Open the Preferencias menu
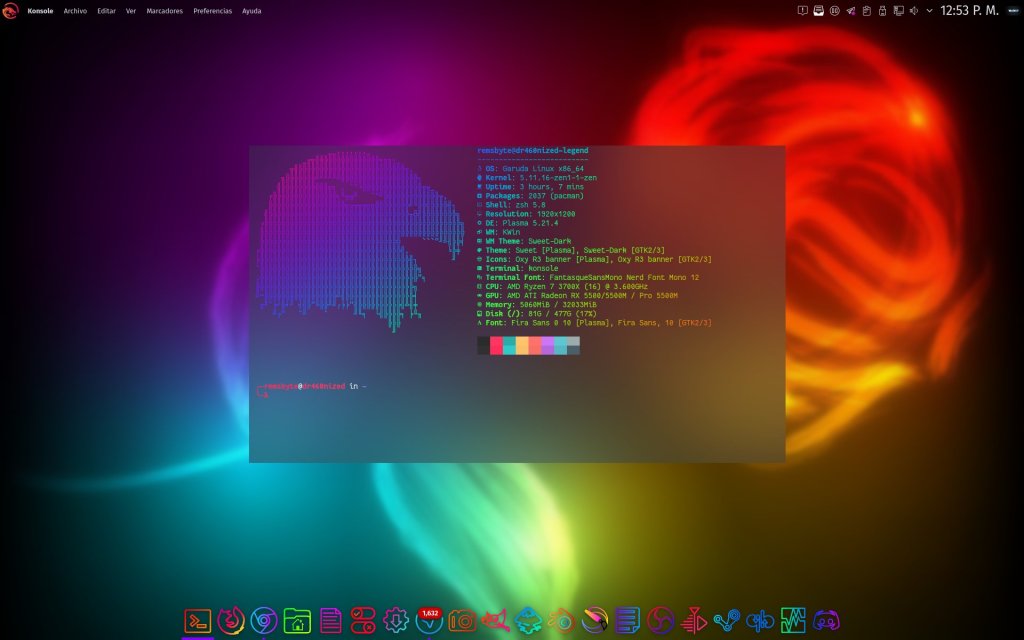The height and width of the screenshot is (640, 1024). (212, 11)
